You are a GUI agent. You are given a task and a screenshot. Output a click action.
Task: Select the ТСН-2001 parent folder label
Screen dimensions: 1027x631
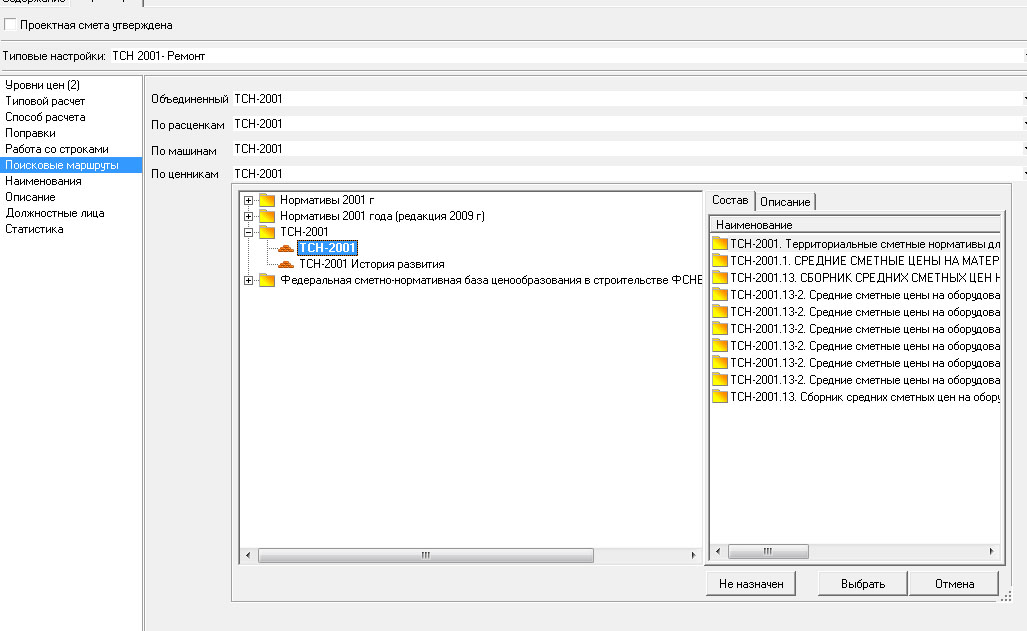304,232
